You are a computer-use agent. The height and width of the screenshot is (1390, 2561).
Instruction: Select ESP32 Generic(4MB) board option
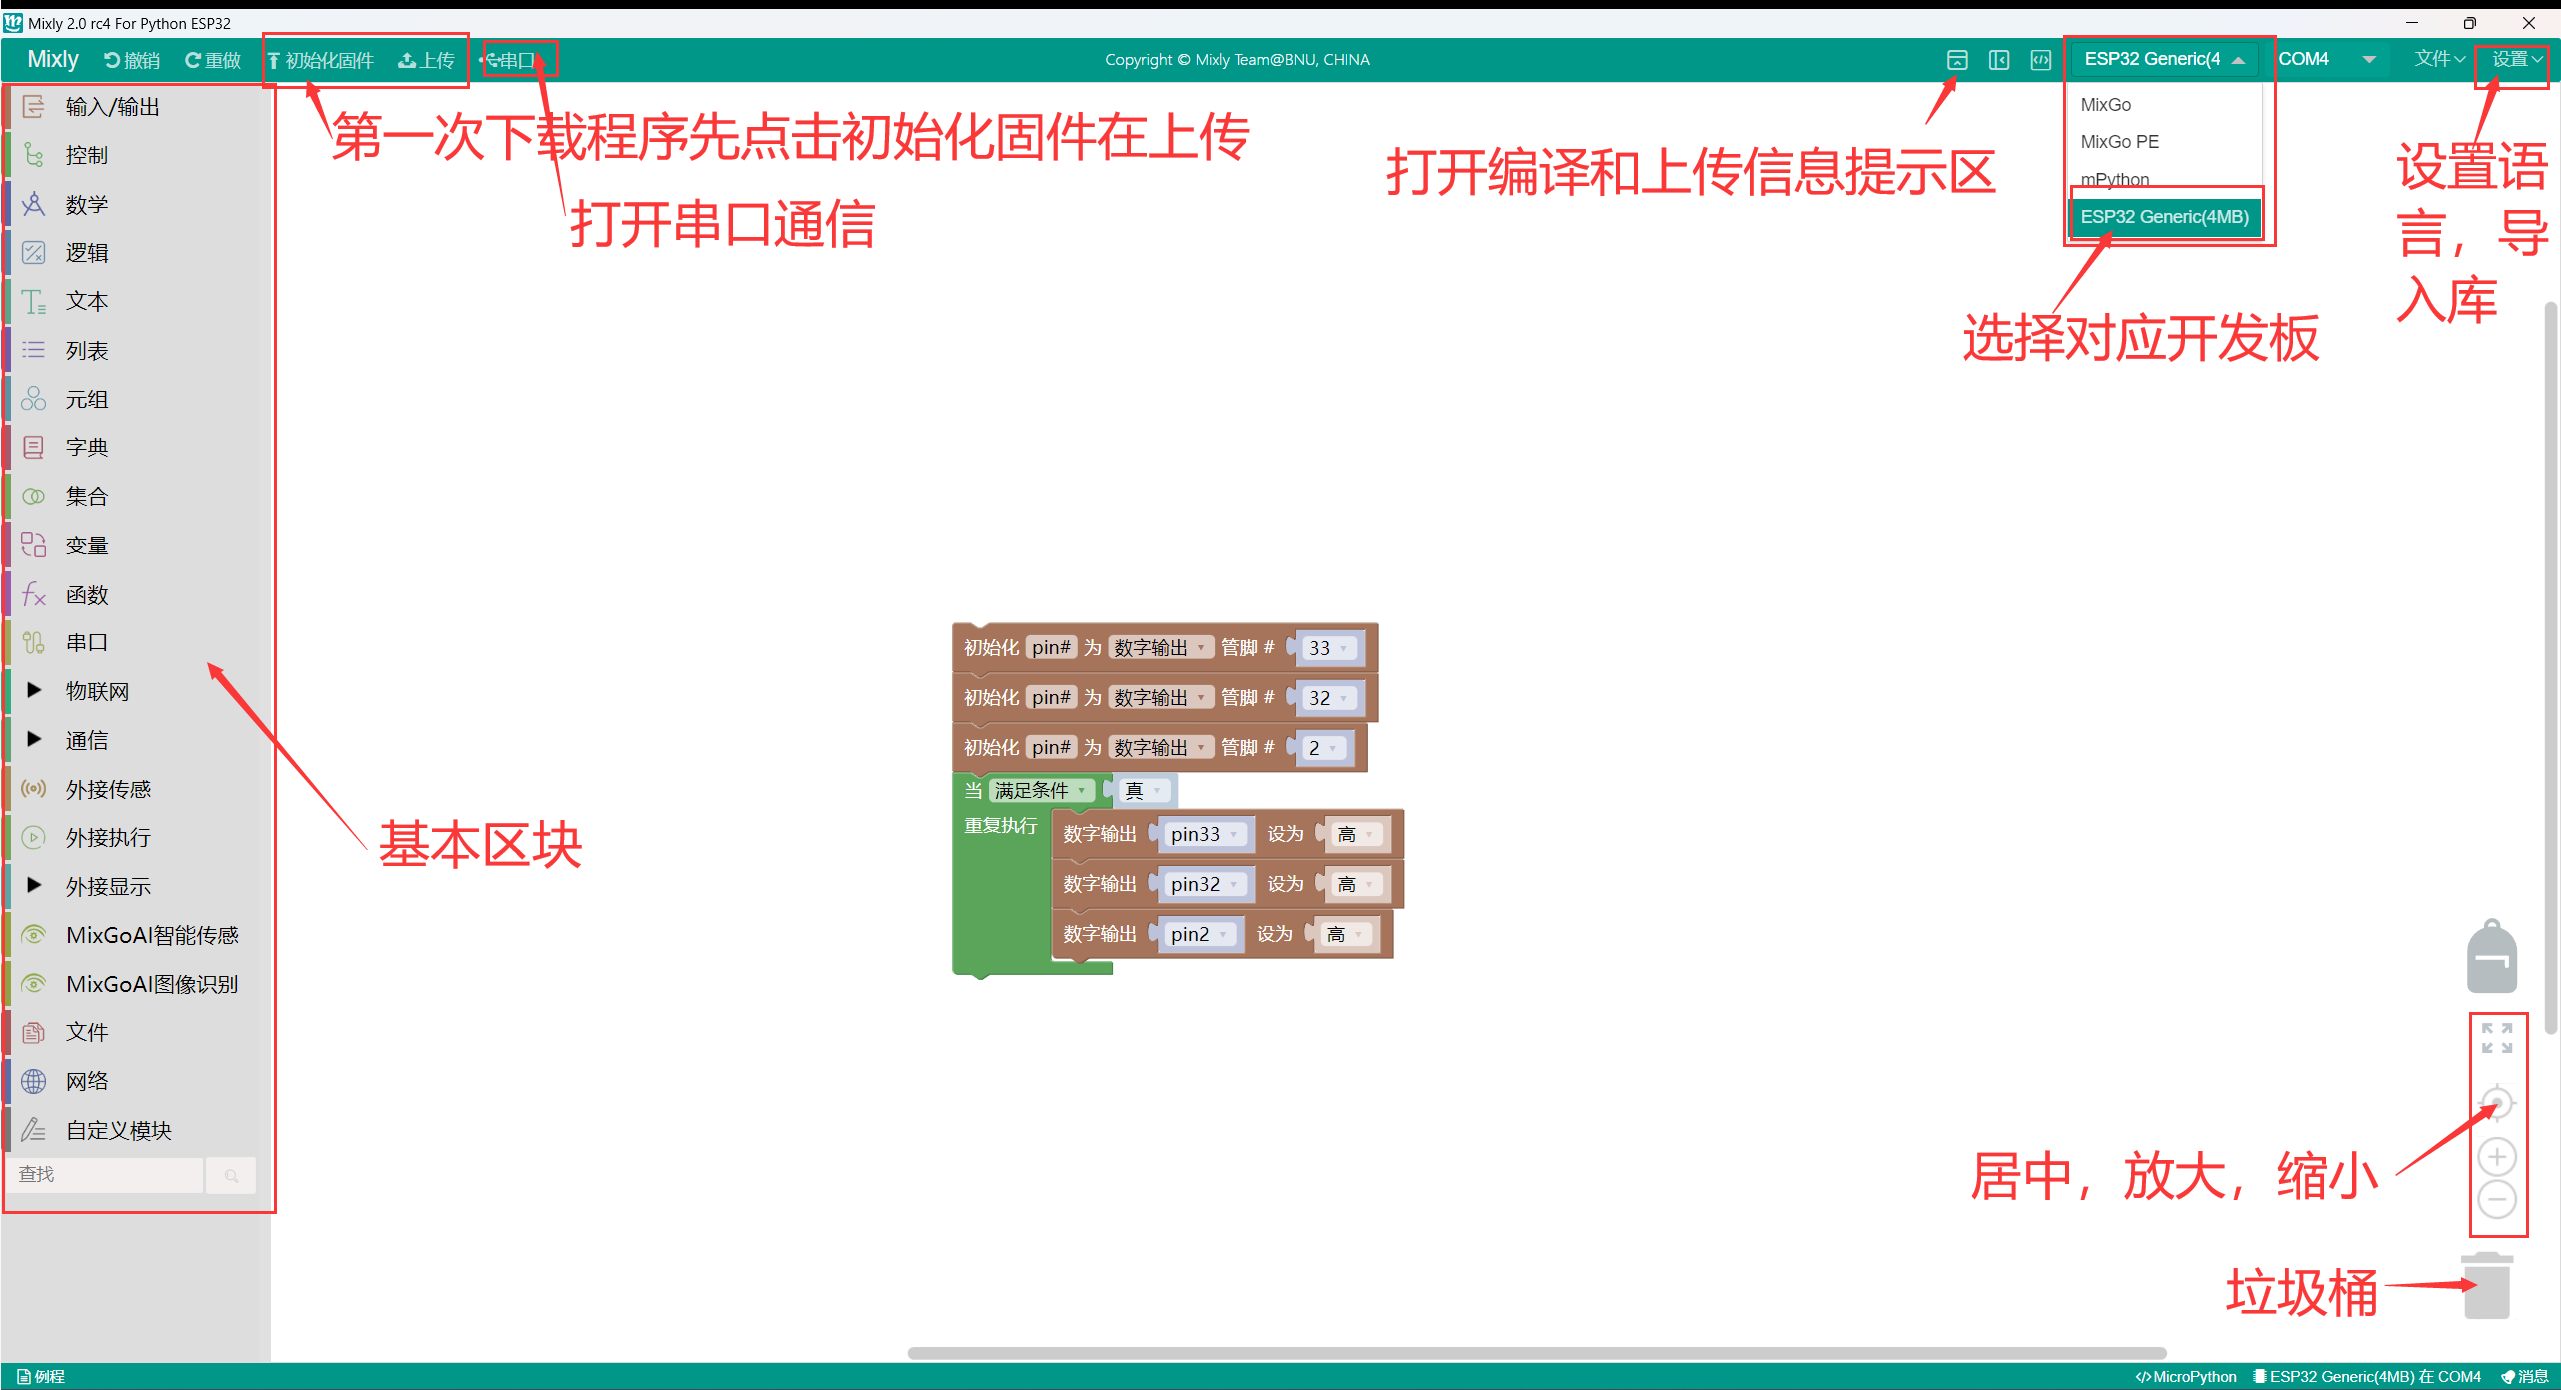(x=2166, y=217)
